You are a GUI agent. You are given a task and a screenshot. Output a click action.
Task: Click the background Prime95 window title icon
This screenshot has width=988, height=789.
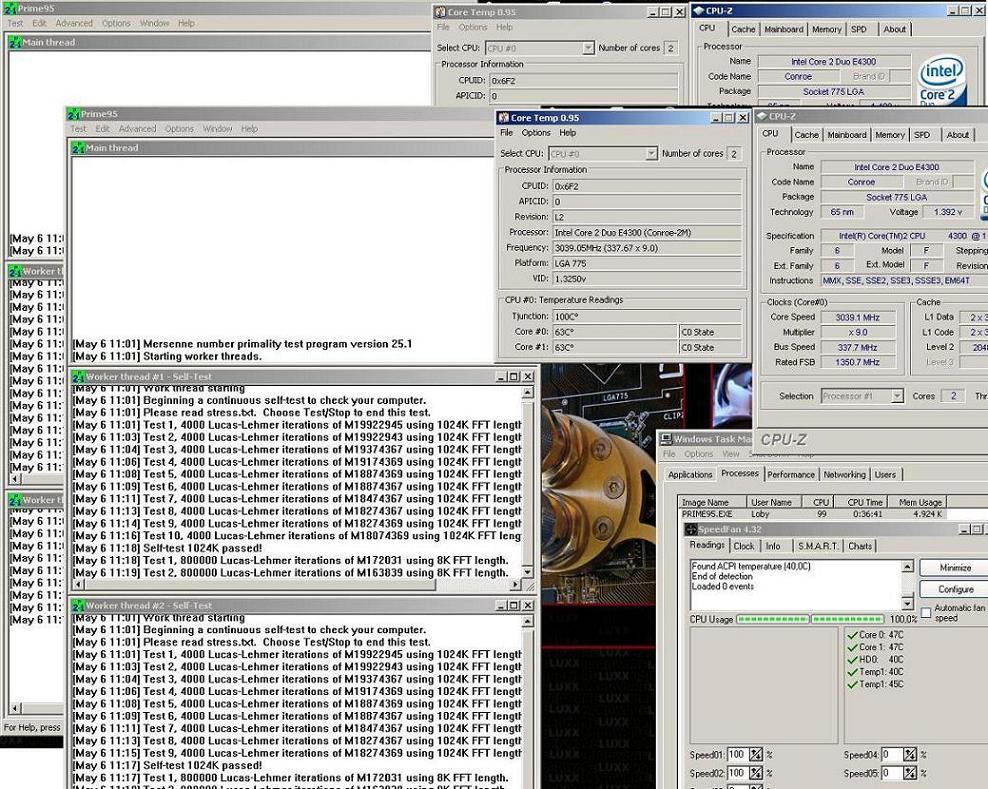10,9
